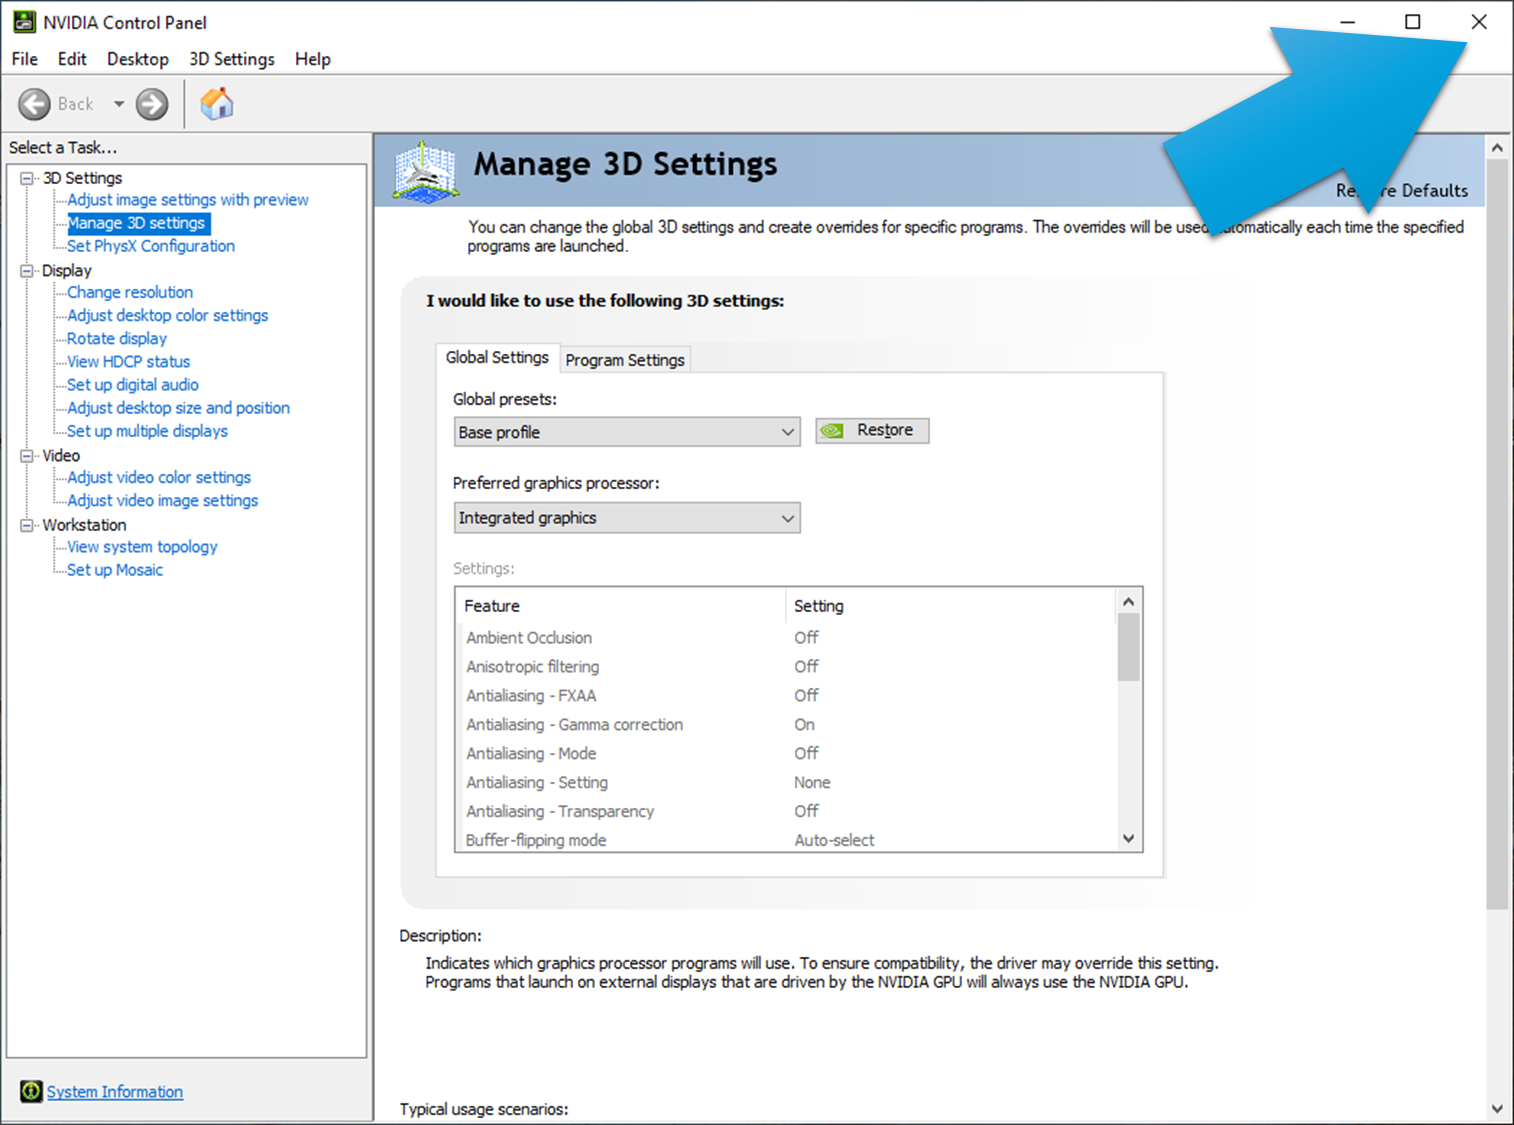Open the Back history dropdown arrow
1514x1125 pixels.
coord(118,104)
